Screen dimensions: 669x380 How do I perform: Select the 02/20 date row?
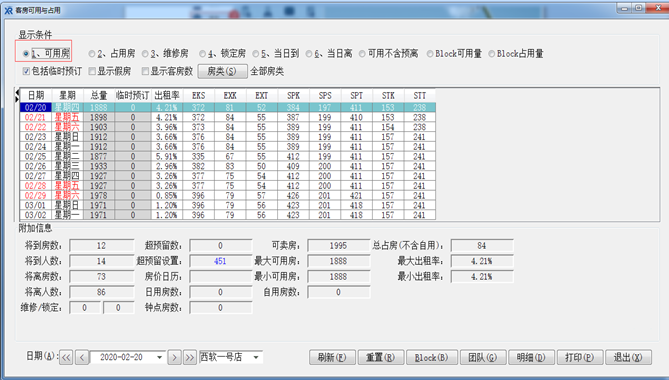click(x=227, y=107)
